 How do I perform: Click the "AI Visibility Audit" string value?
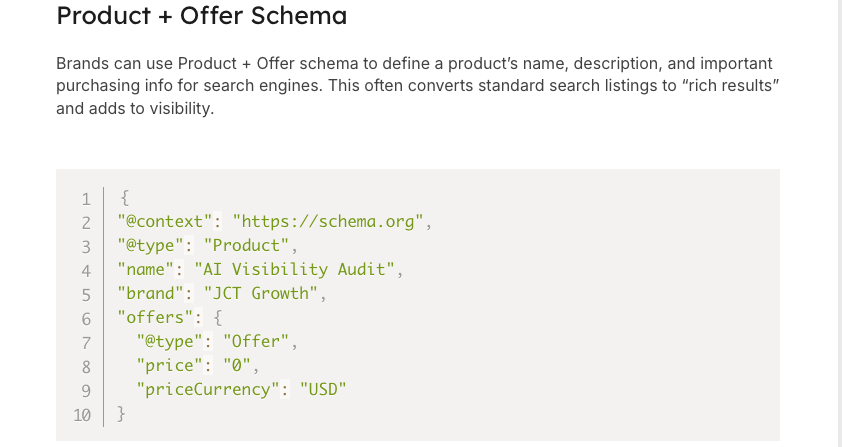point(298,269)
